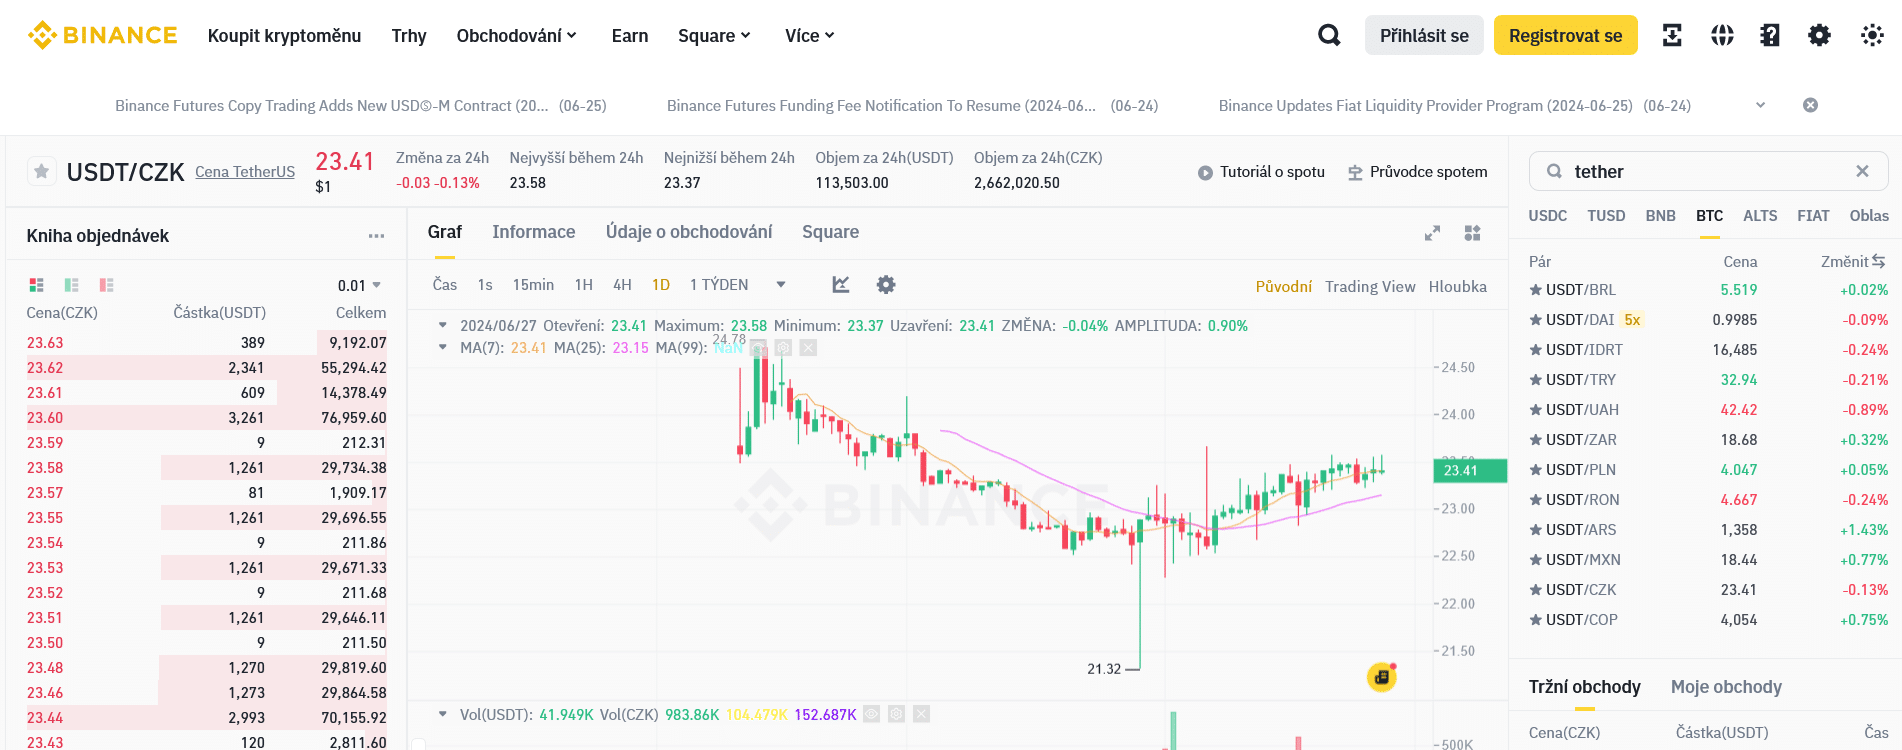Open MA indicator settings
This screenshot has width=1902, height=750.
[784, 348]
